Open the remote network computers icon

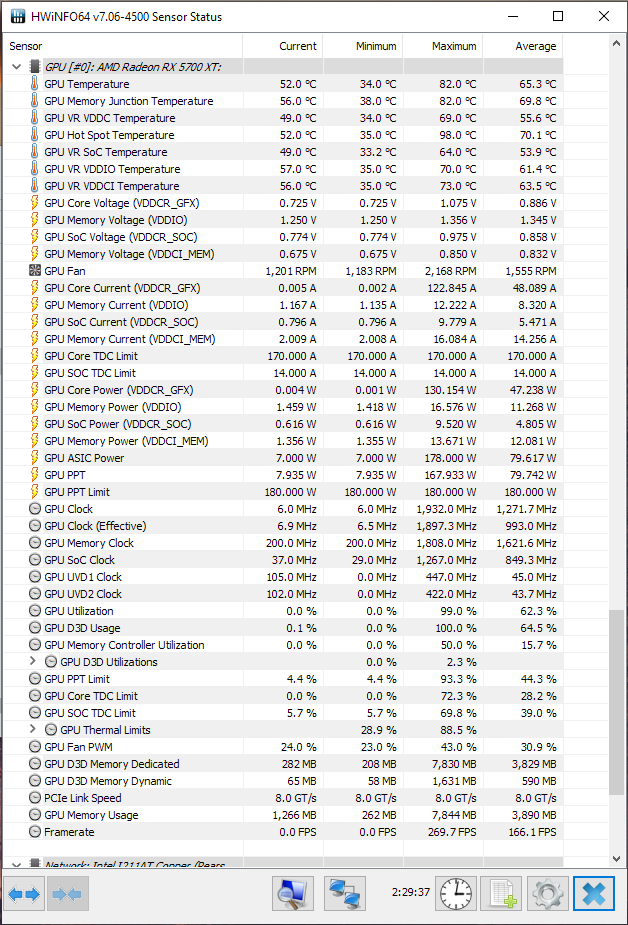point(345,894)
